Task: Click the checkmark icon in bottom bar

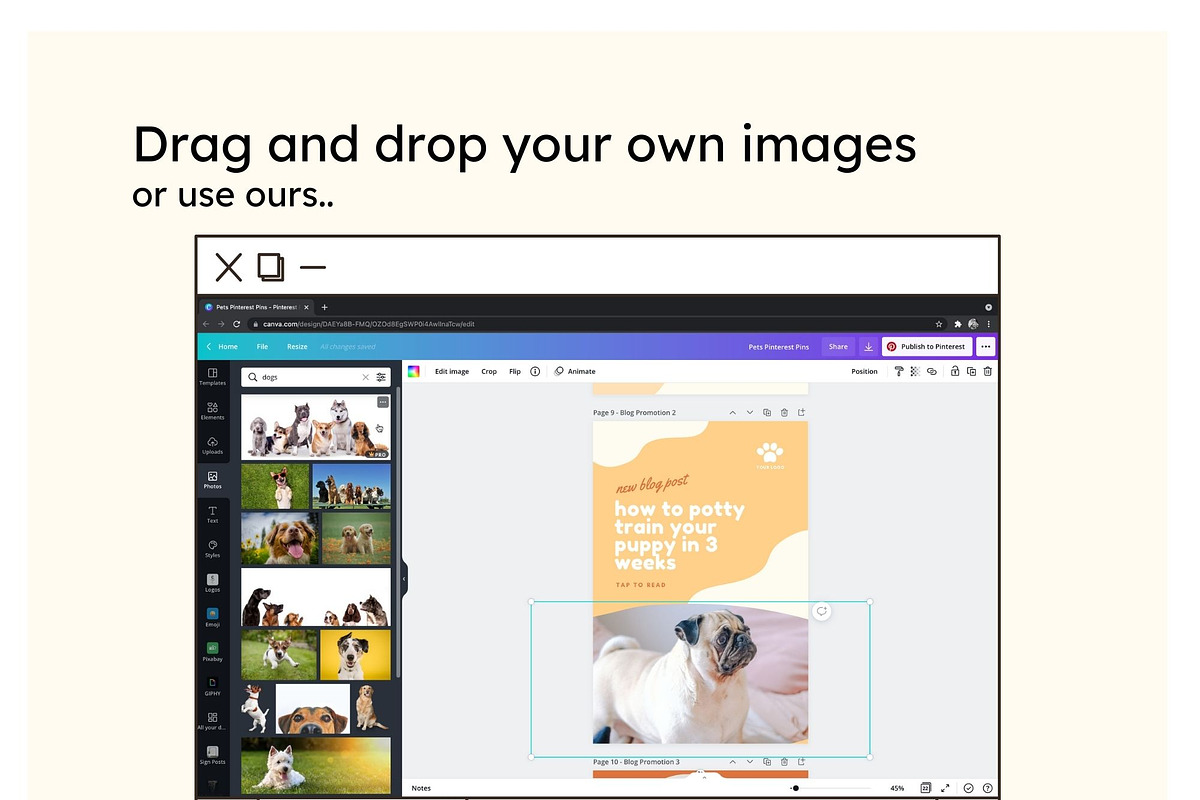Action: (x=968, y=788)
